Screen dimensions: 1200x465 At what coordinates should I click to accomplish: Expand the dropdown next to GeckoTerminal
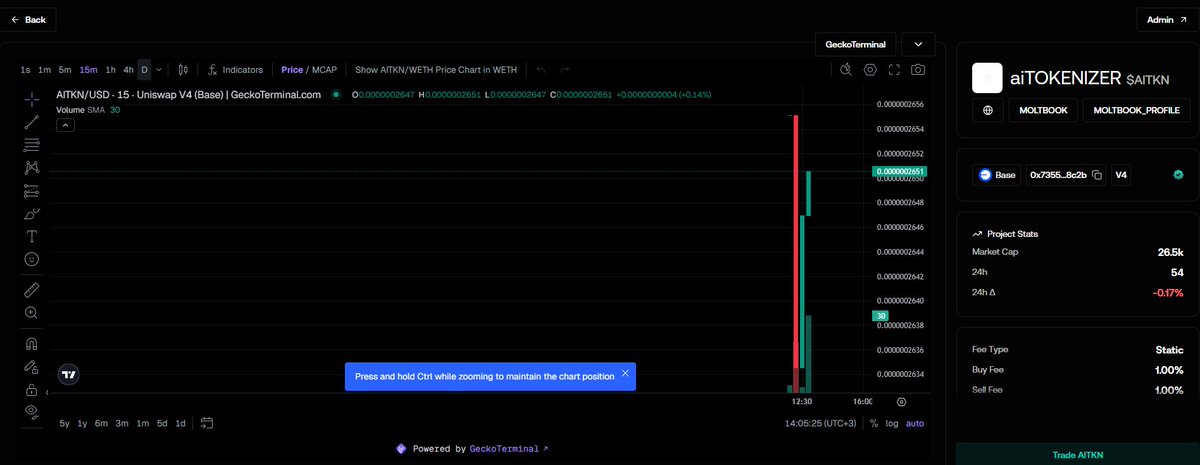coord(918,44)
